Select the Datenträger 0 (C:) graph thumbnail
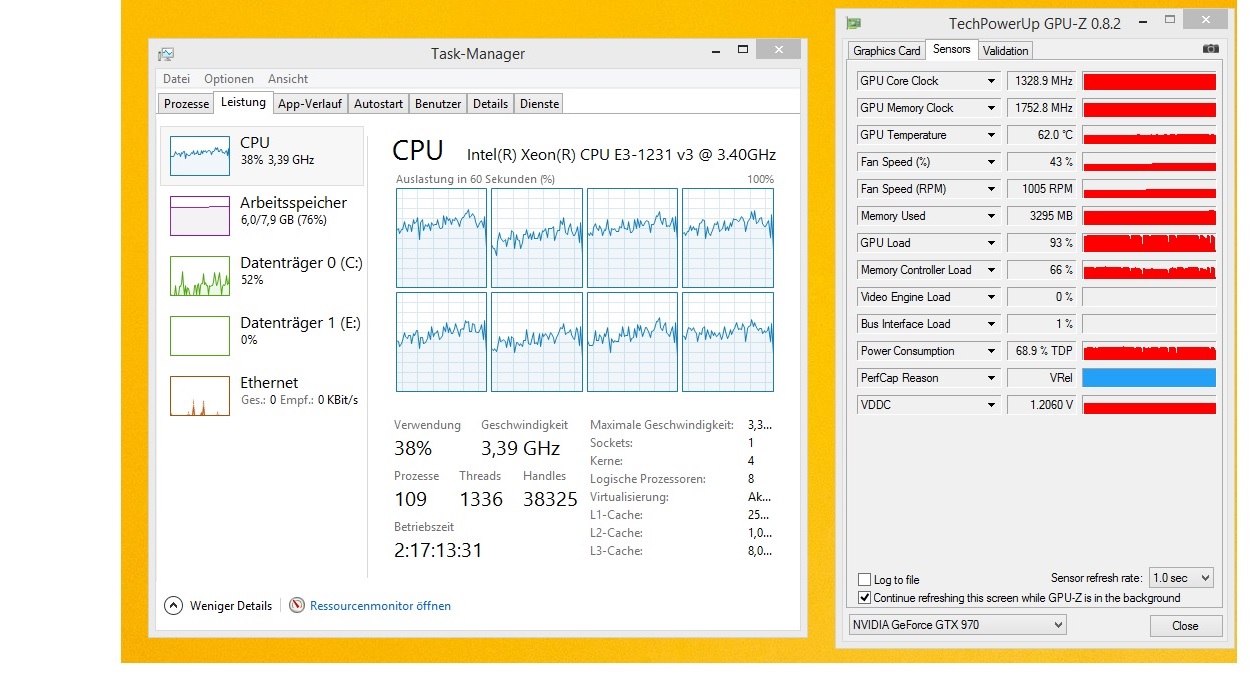1259x674 pixels. [x=199, y=276]
